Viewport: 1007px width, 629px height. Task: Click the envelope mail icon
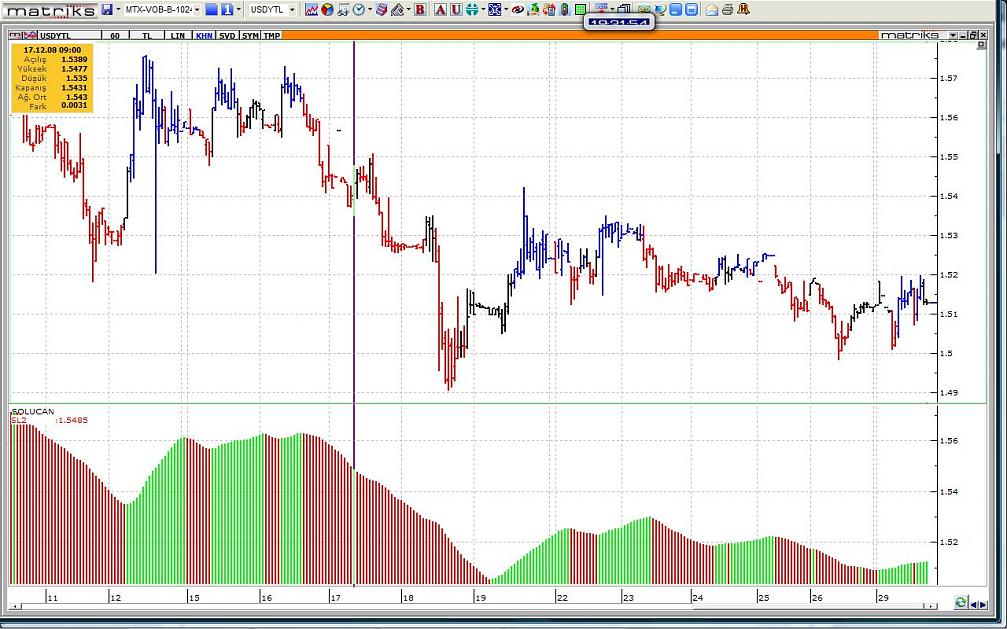click(711, 9)
